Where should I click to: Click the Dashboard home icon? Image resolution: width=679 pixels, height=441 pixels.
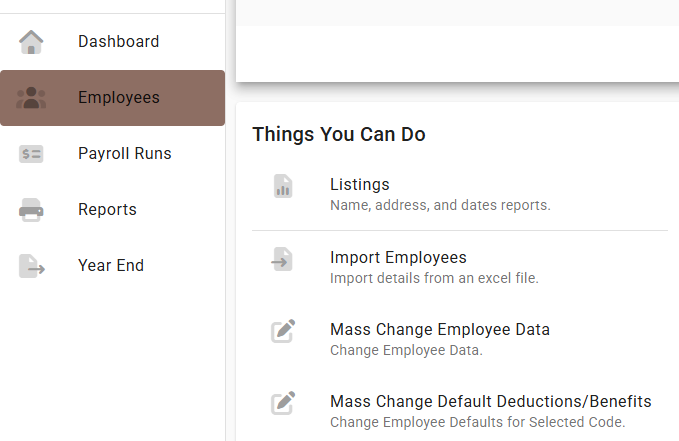[32, 42]
